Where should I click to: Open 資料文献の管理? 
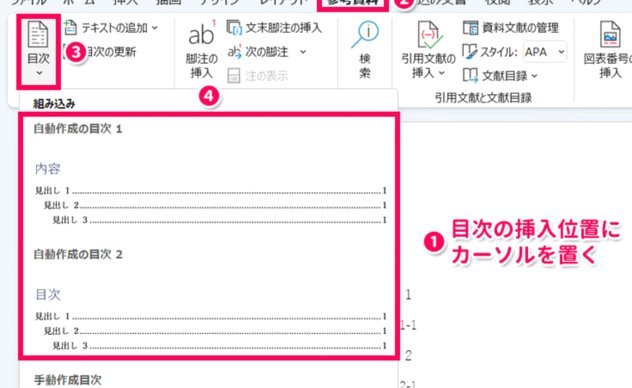tap(510, 27)
